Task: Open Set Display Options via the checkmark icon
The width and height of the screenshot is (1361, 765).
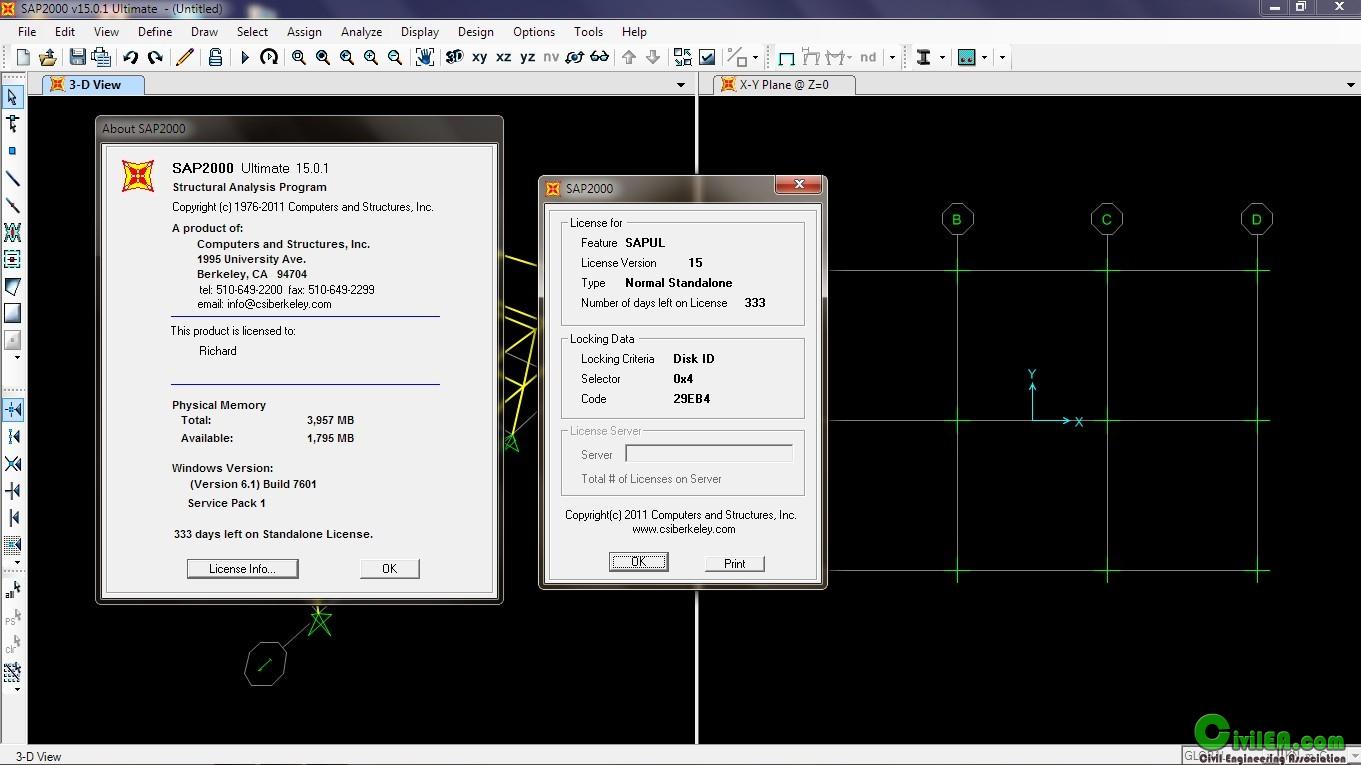Action: (x=707, y=57)
